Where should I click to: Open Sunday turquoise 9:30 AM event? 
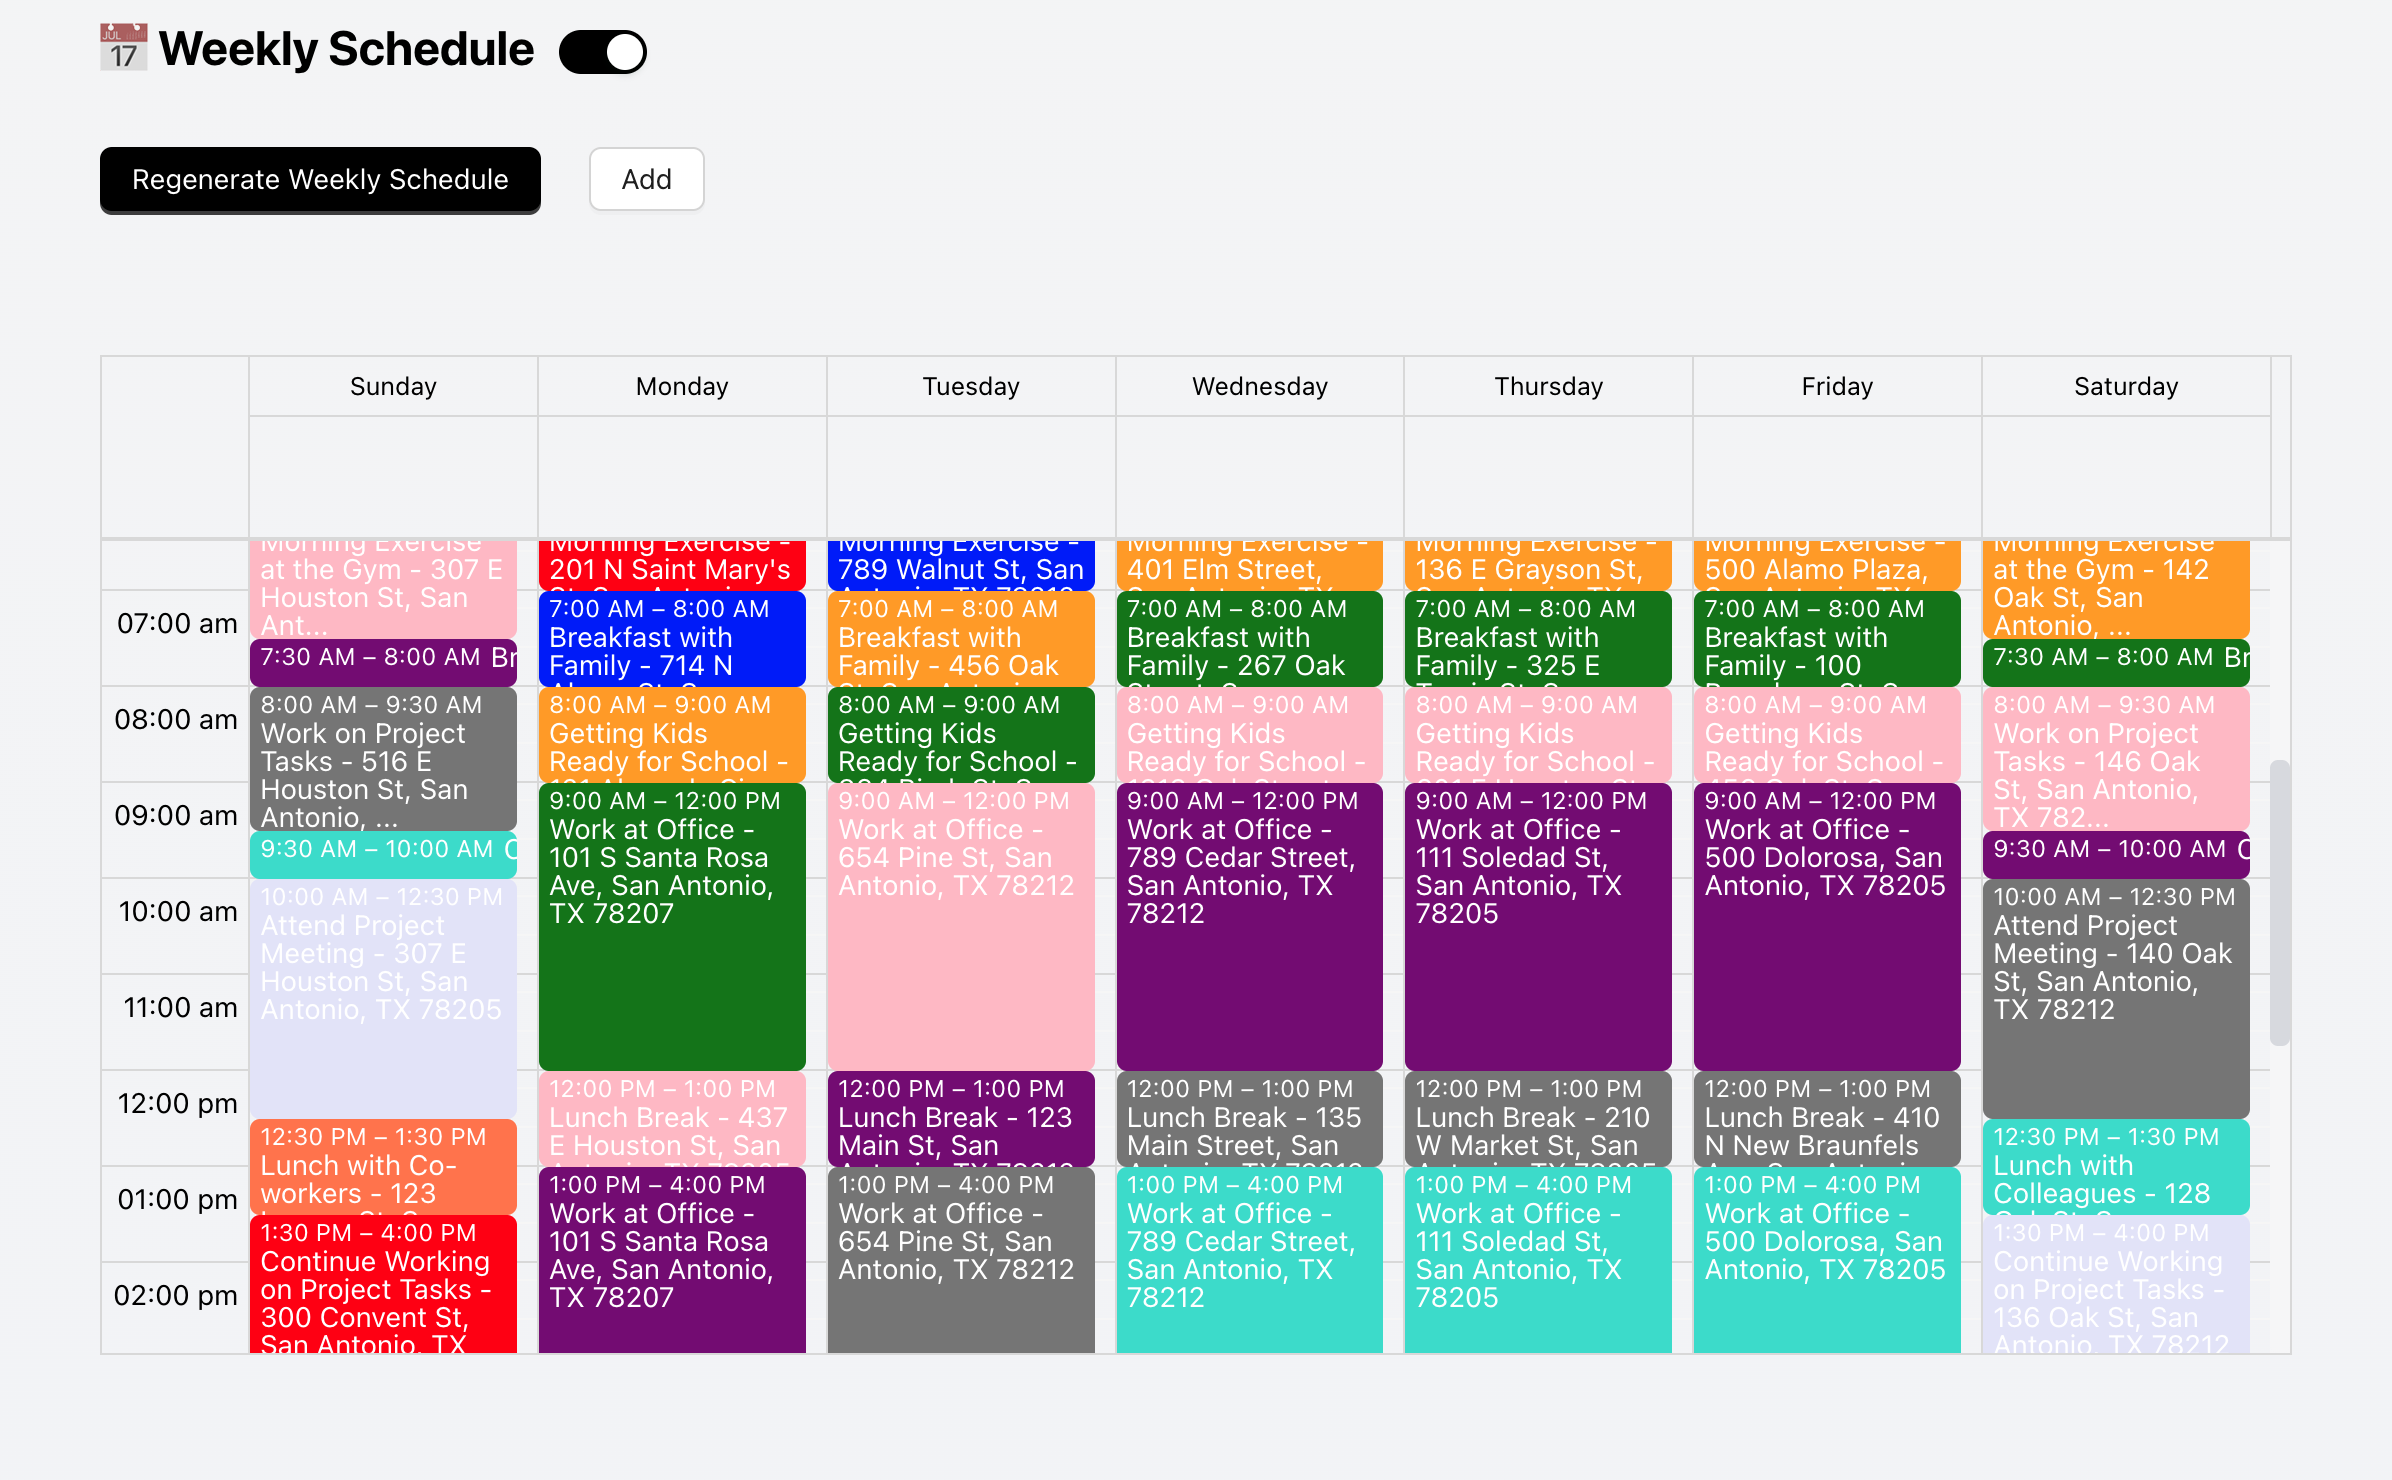click(x=383, y=852)
